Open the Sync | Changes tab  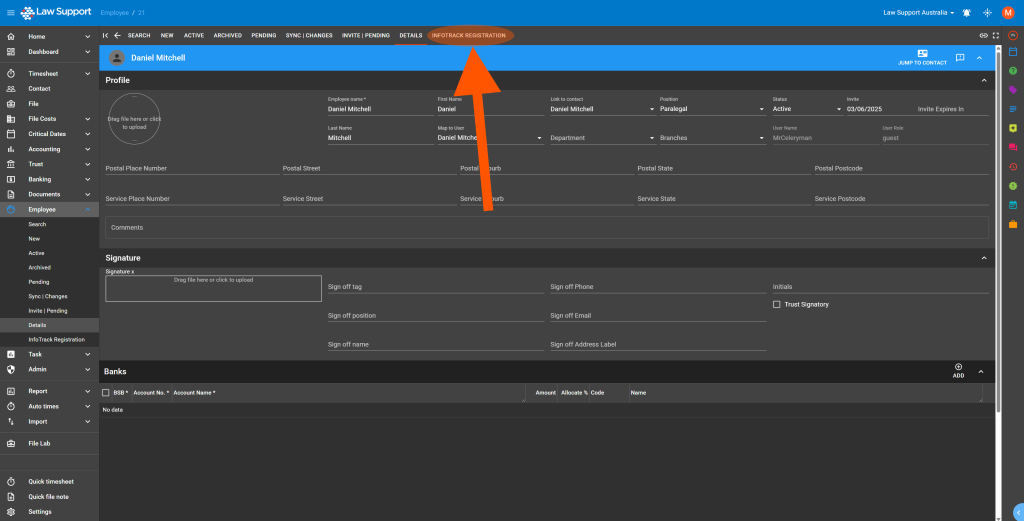click(309, 35)
